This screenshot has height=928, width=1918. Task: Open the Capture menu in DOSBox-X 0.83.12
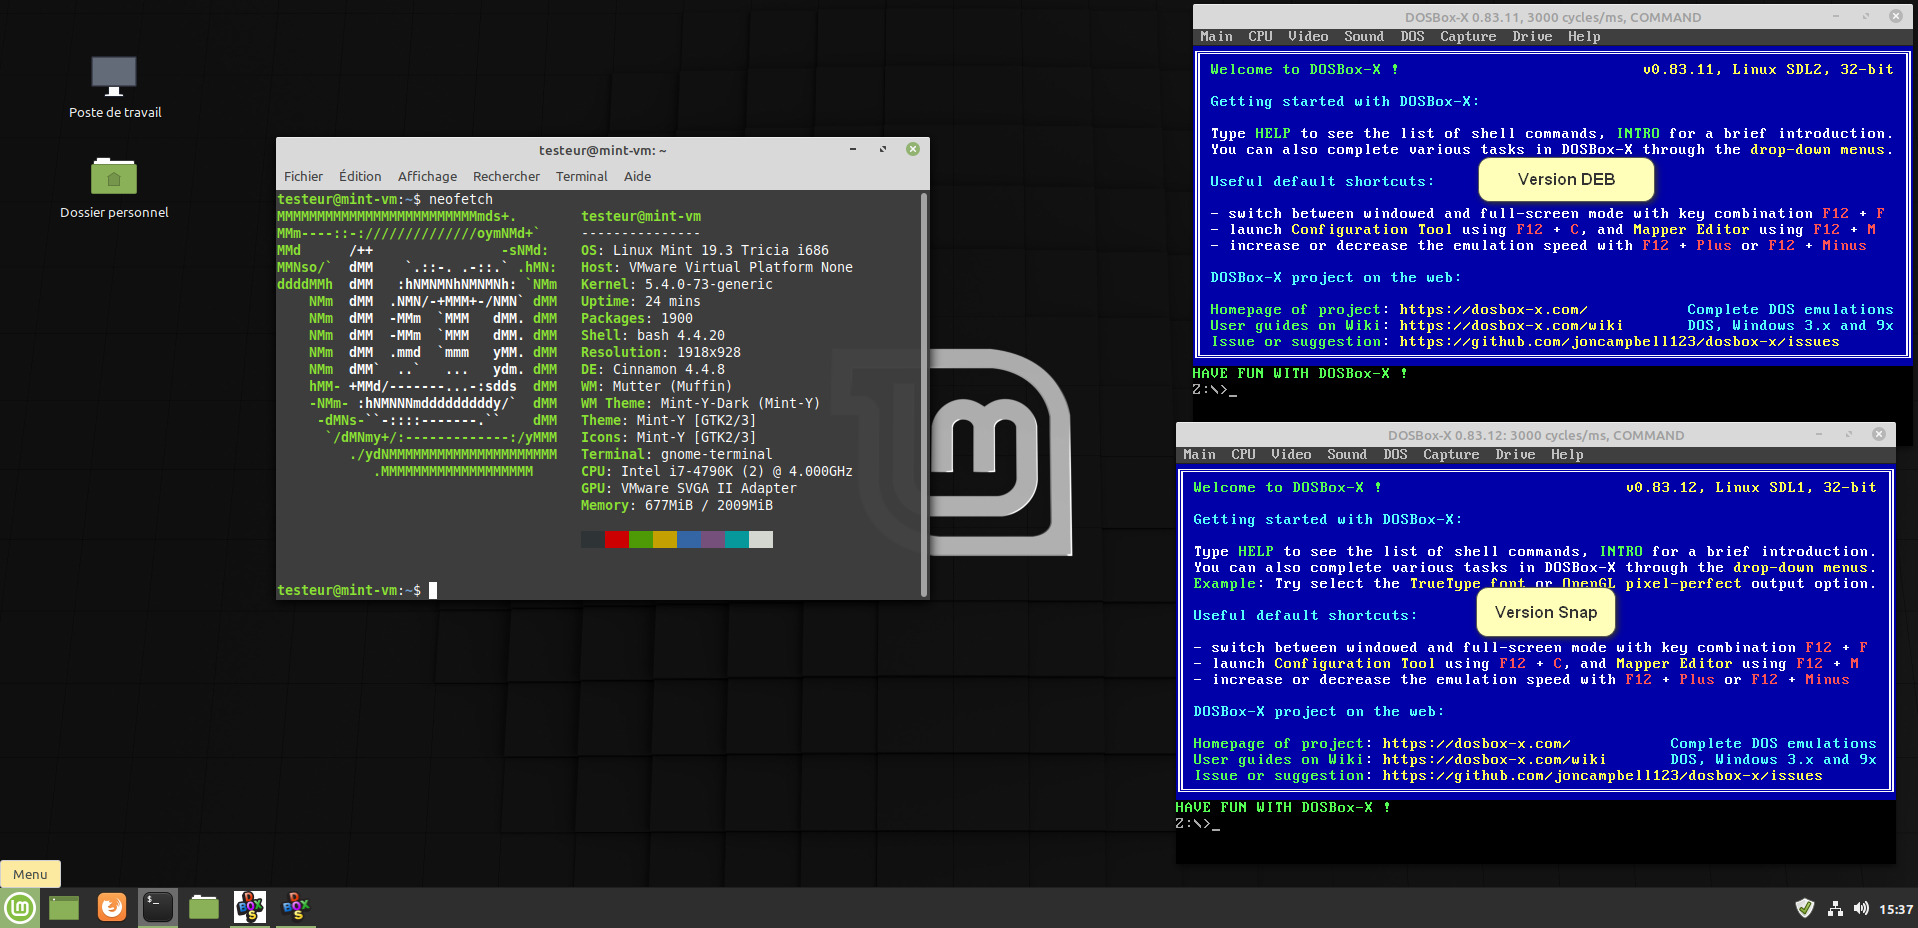1451,455
